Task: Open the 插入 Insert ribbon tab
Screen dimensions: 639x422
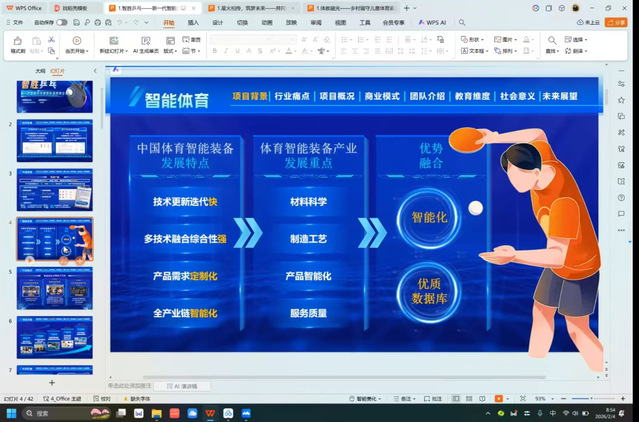Action: 193,22
